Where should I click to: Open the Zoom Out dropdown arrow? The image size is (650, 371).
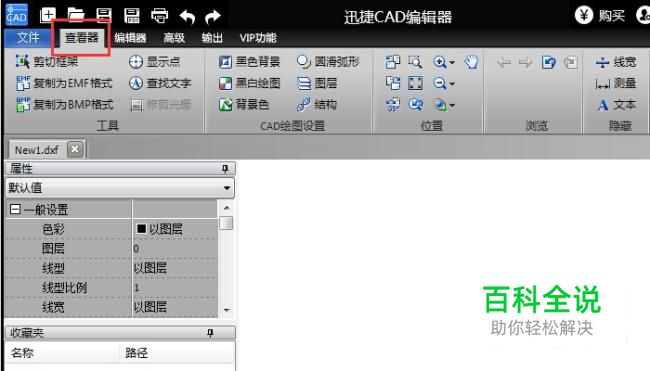tap(452, 84)
